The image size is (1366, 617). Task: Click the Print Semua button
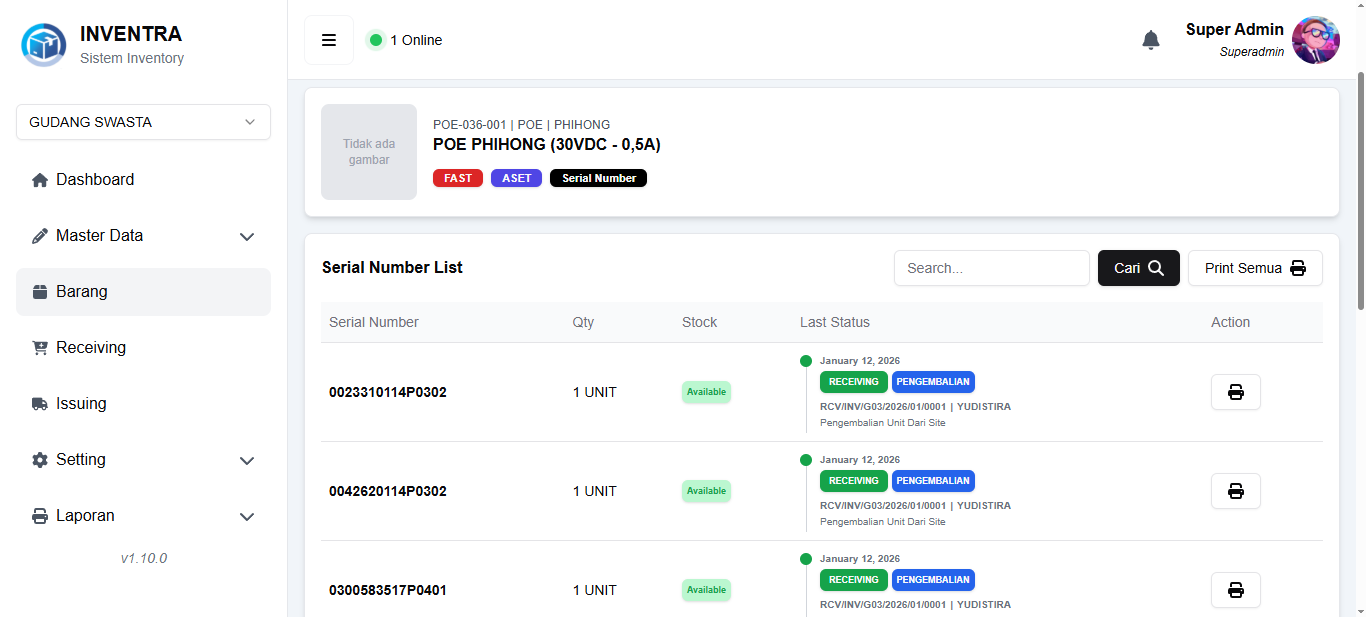(1255, 268)
